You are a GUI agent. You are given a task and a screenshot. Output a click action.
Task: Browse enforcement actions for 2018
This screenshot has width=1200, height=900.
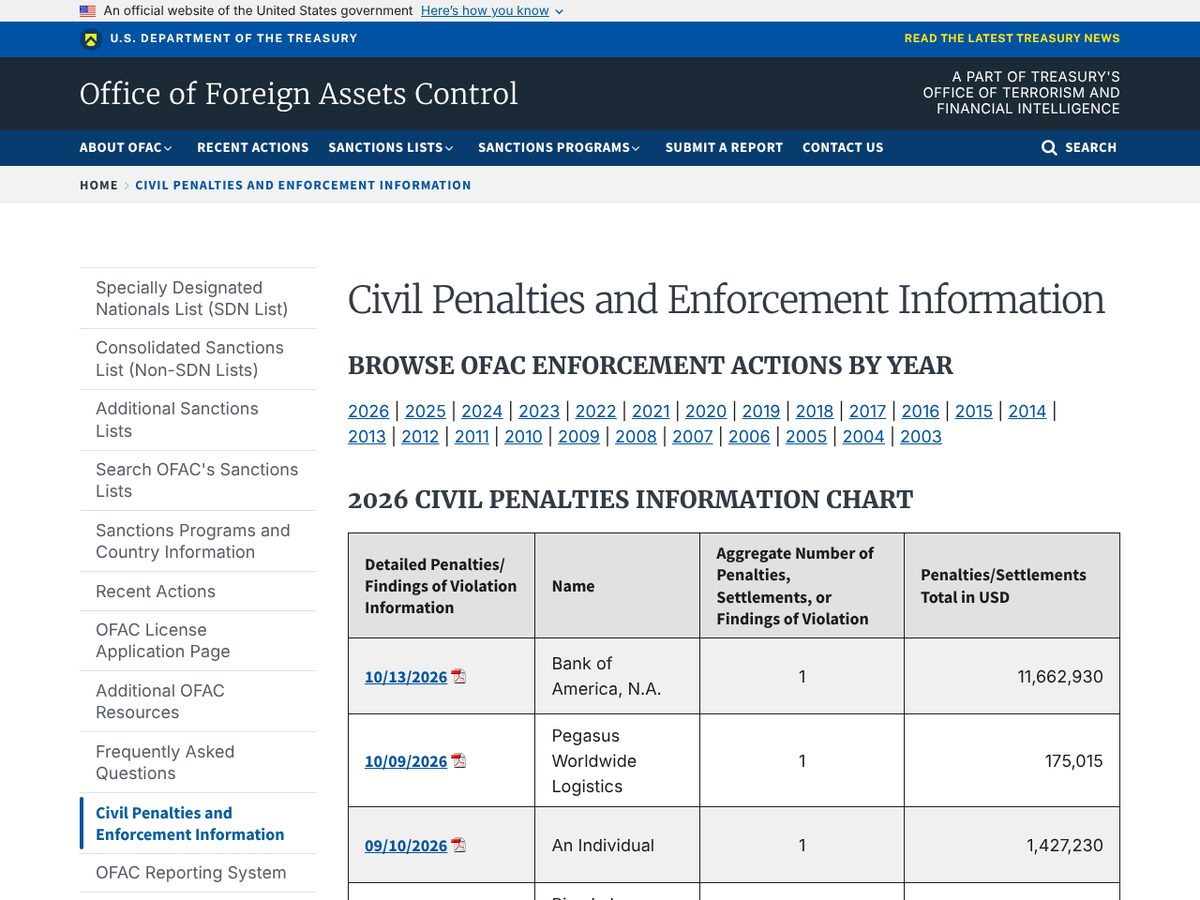click(x=815, y=411)
